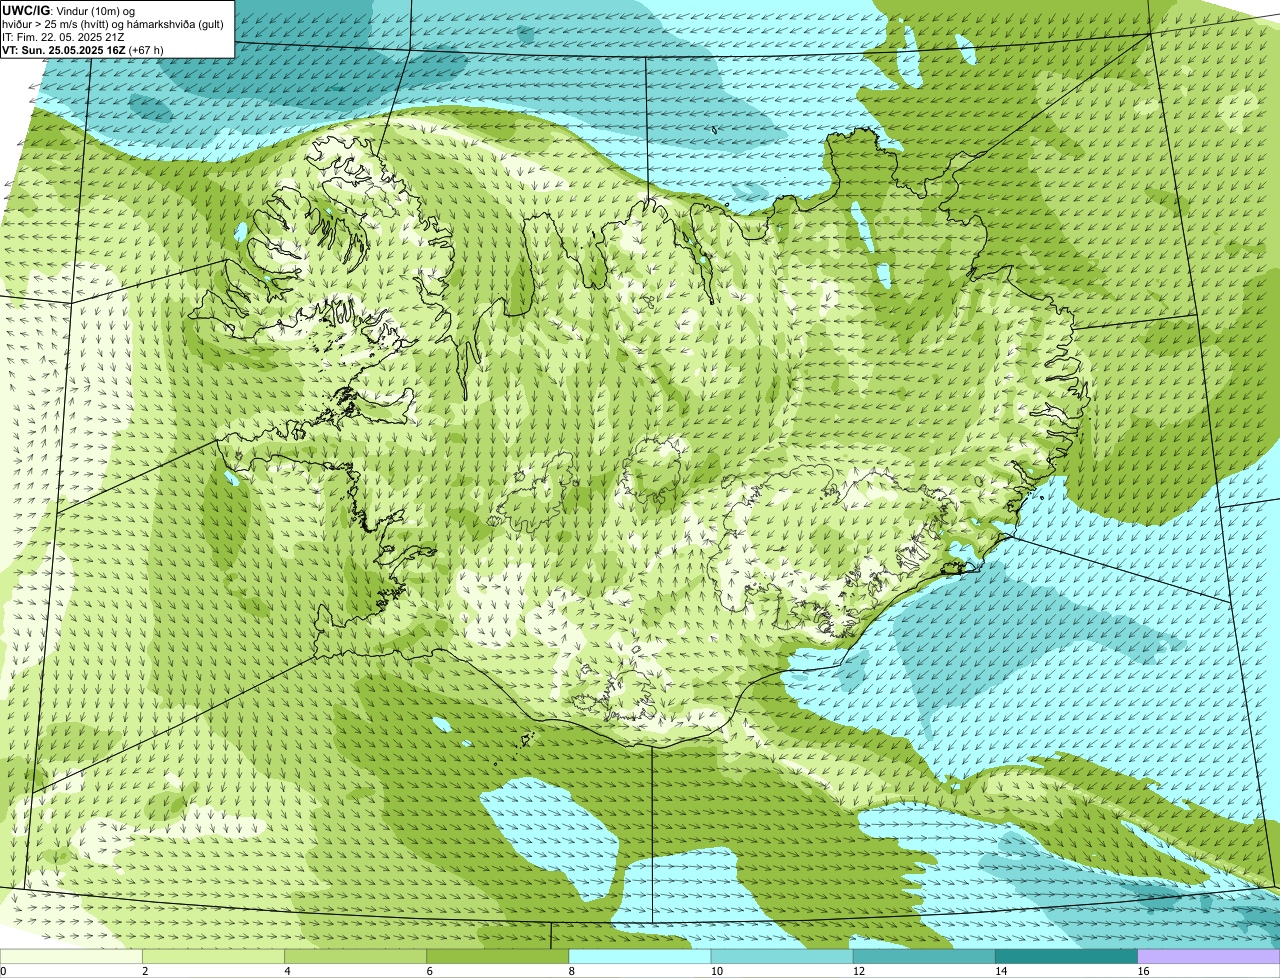Click the 14–16 m/s dark teal legend swatch
This screenshot has width=1280, height=978.
(x=1066, y=956)
